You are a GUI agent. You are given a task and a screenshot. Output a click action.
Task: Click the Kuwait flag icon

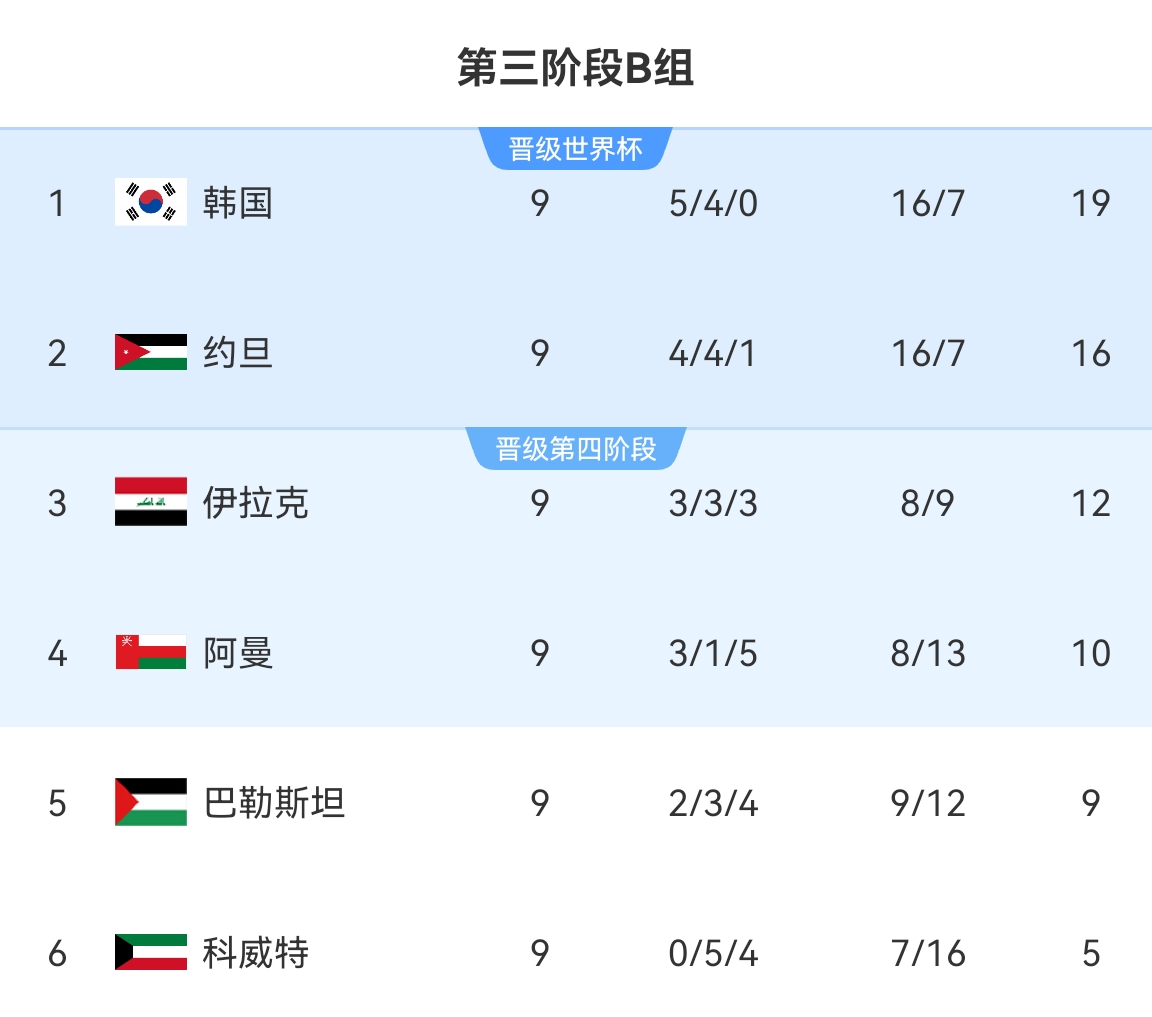151,952
